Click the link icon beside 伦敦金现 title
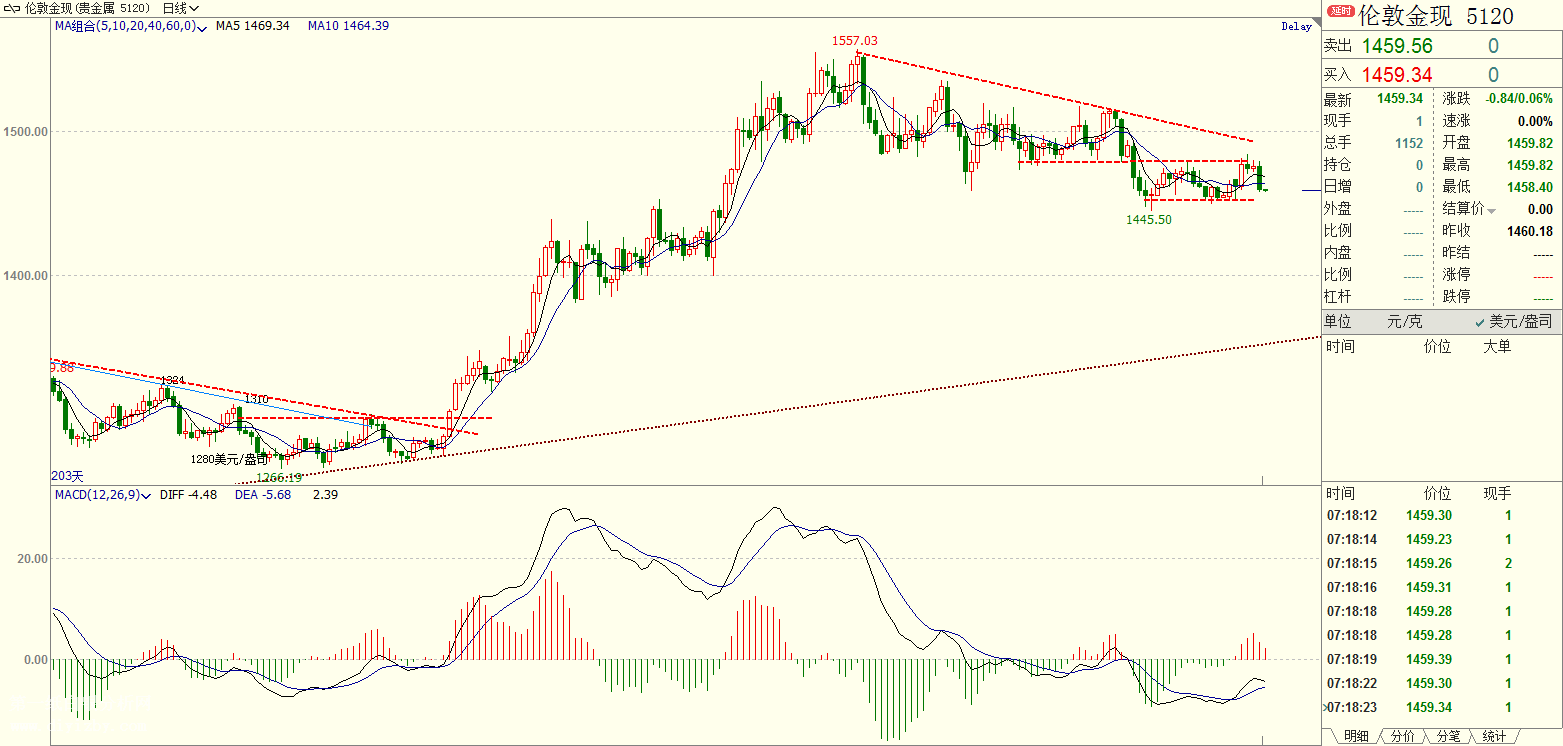 (x=11, y=7)
